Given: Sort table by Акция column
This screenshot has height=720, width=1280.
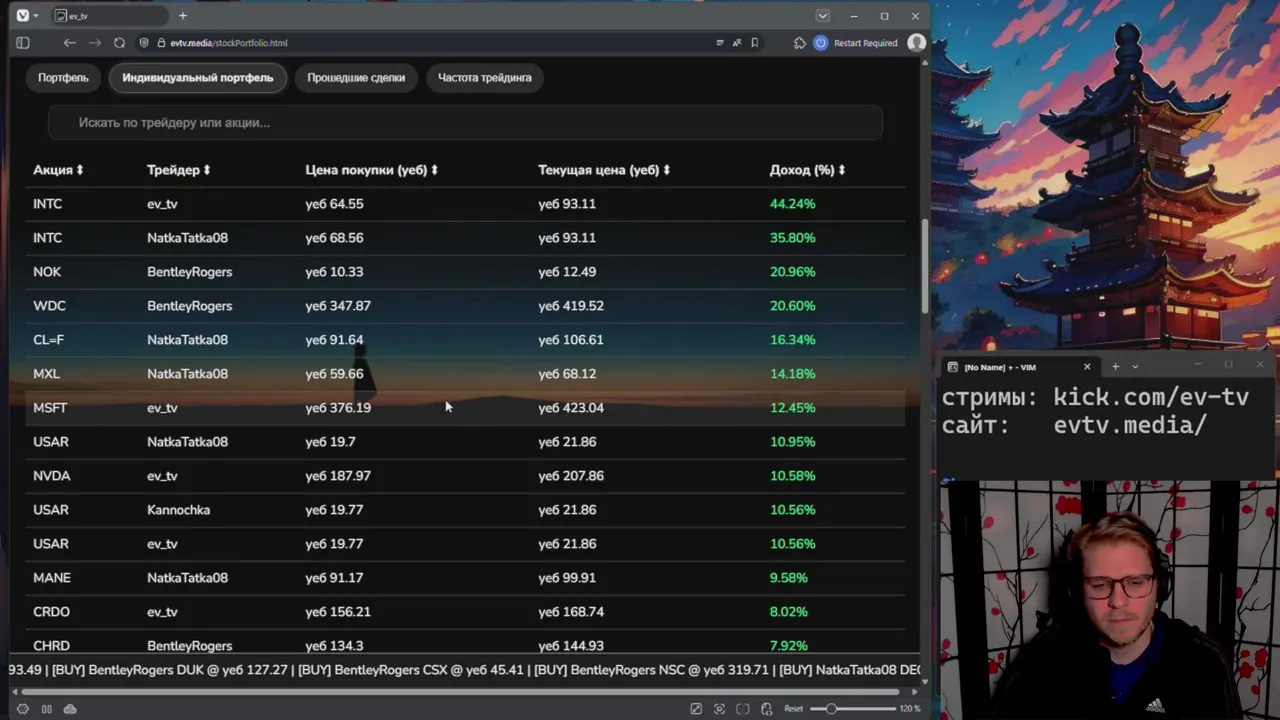Looking at the screenshot, I should pyautogui.click(x=58, y=170).
